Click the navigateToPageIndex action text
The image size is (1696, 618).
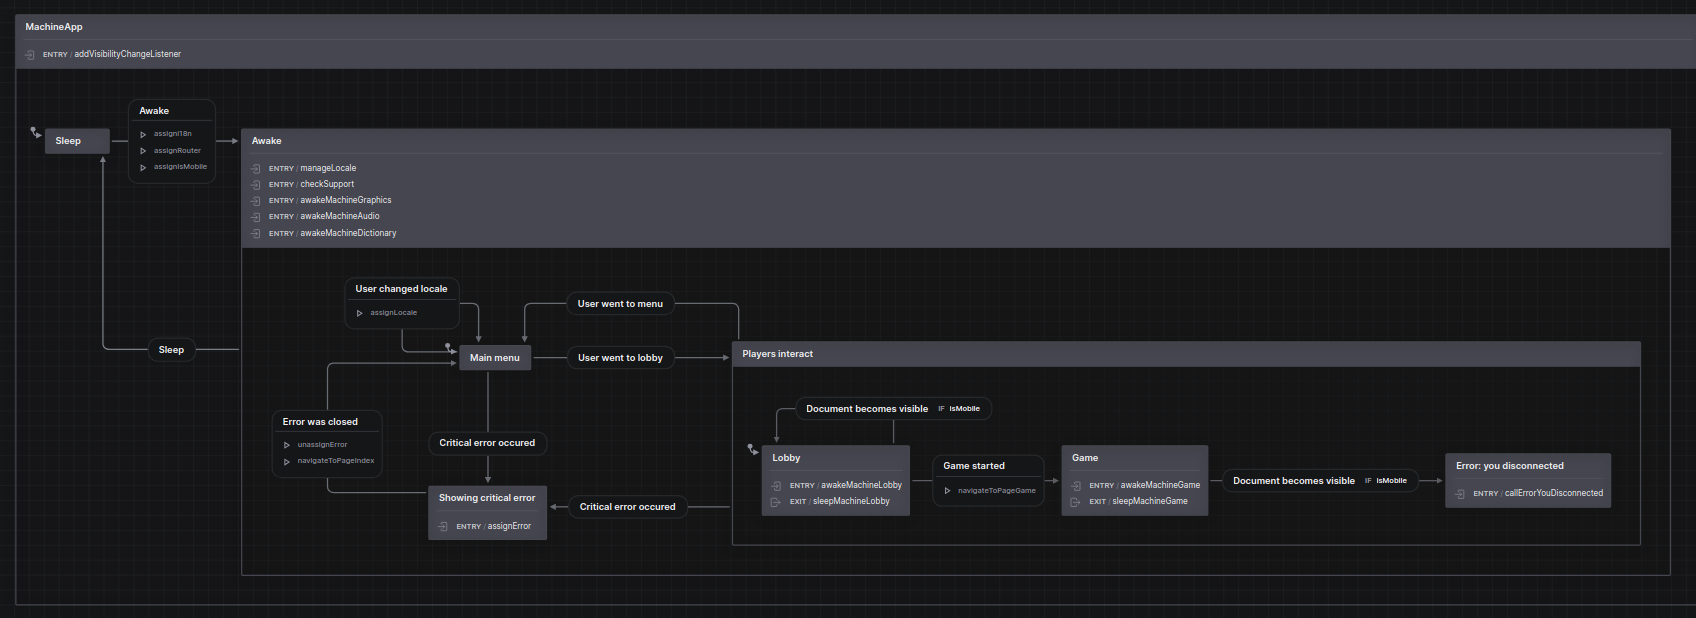(x=336, y=461)
